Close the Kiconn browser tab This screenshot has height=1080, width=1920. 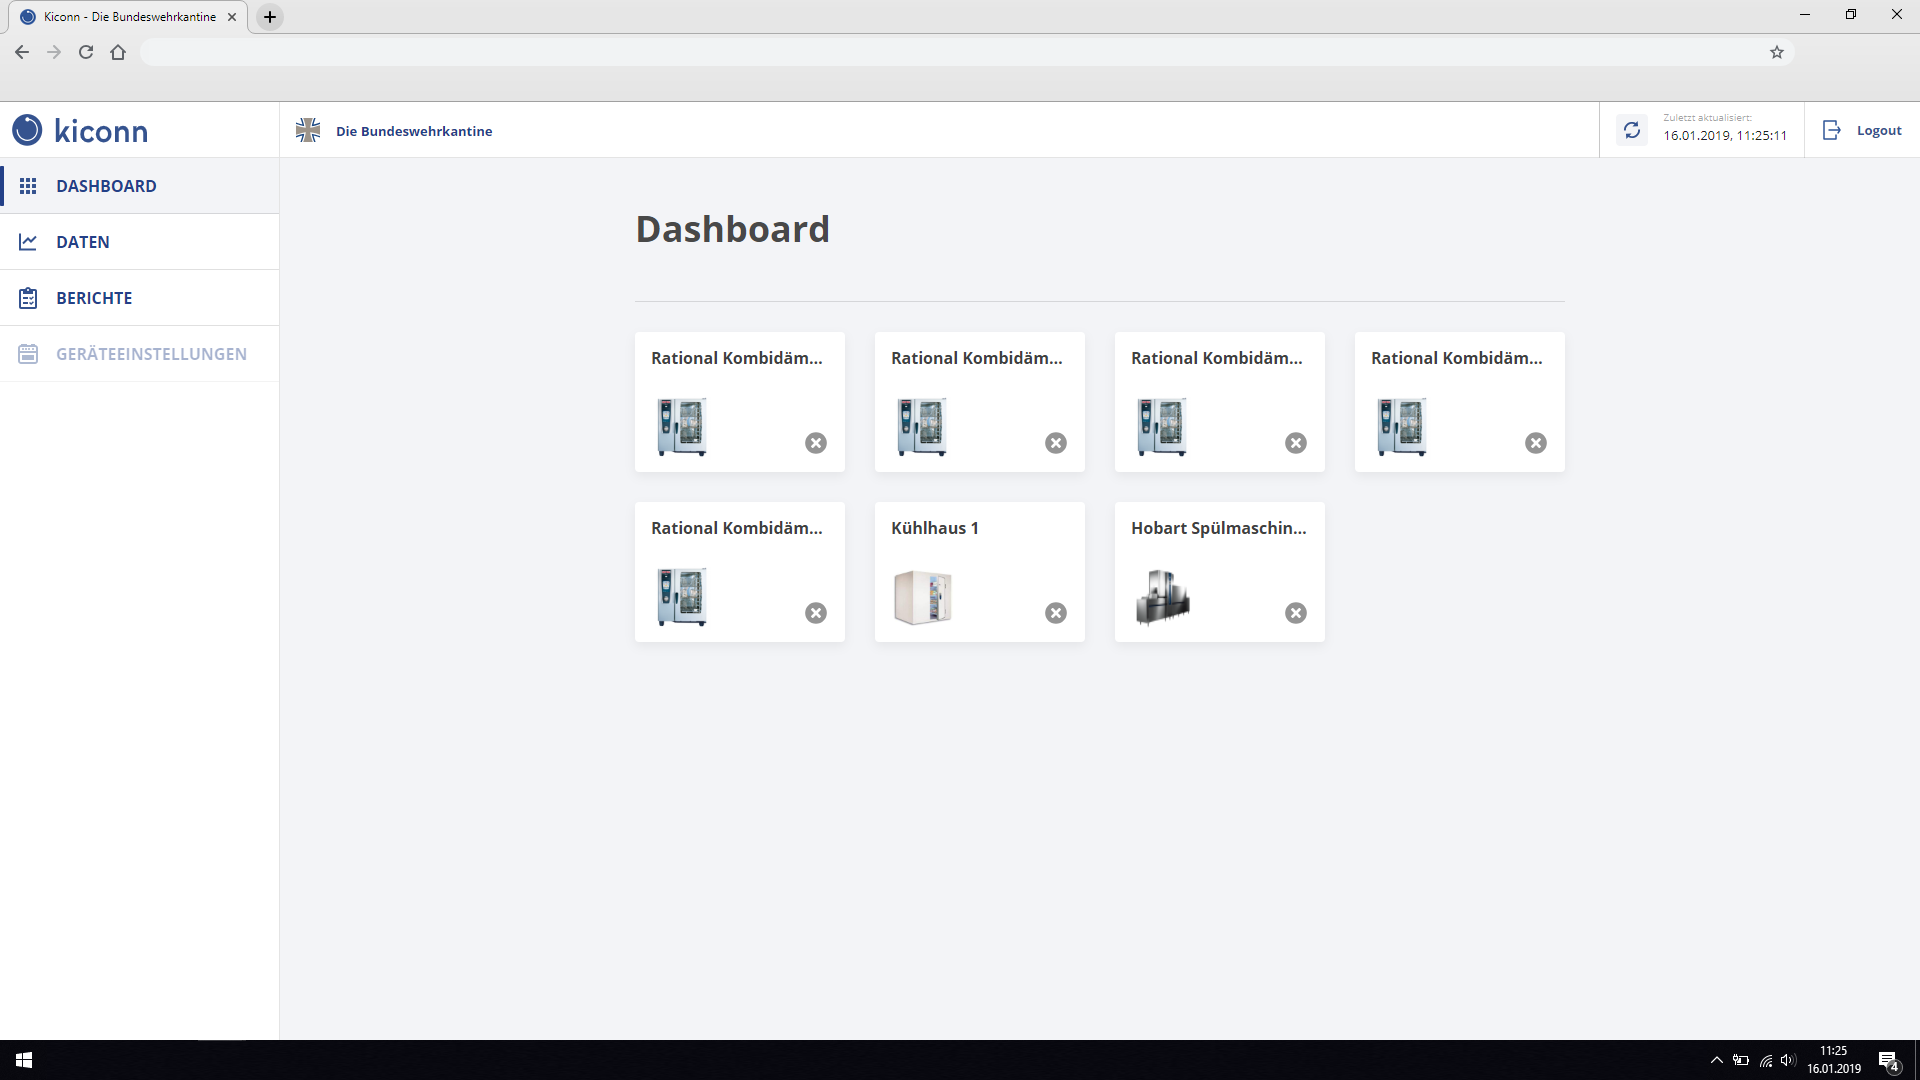click(x=232, y=17)
